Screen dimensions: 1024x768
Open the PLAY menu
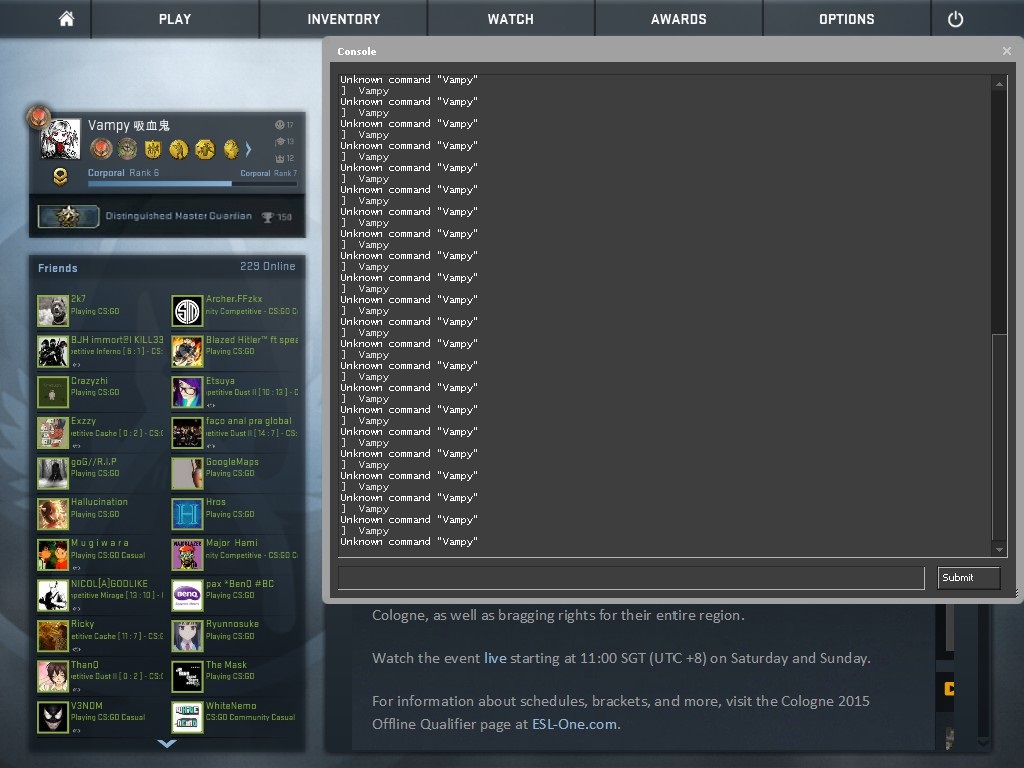click(175, 19)
